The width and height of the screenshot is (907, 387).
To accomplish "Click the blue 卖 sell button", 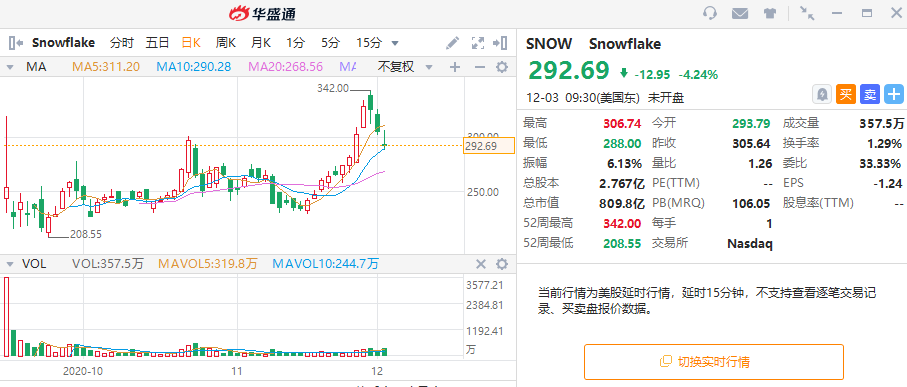I will [869, 94].
